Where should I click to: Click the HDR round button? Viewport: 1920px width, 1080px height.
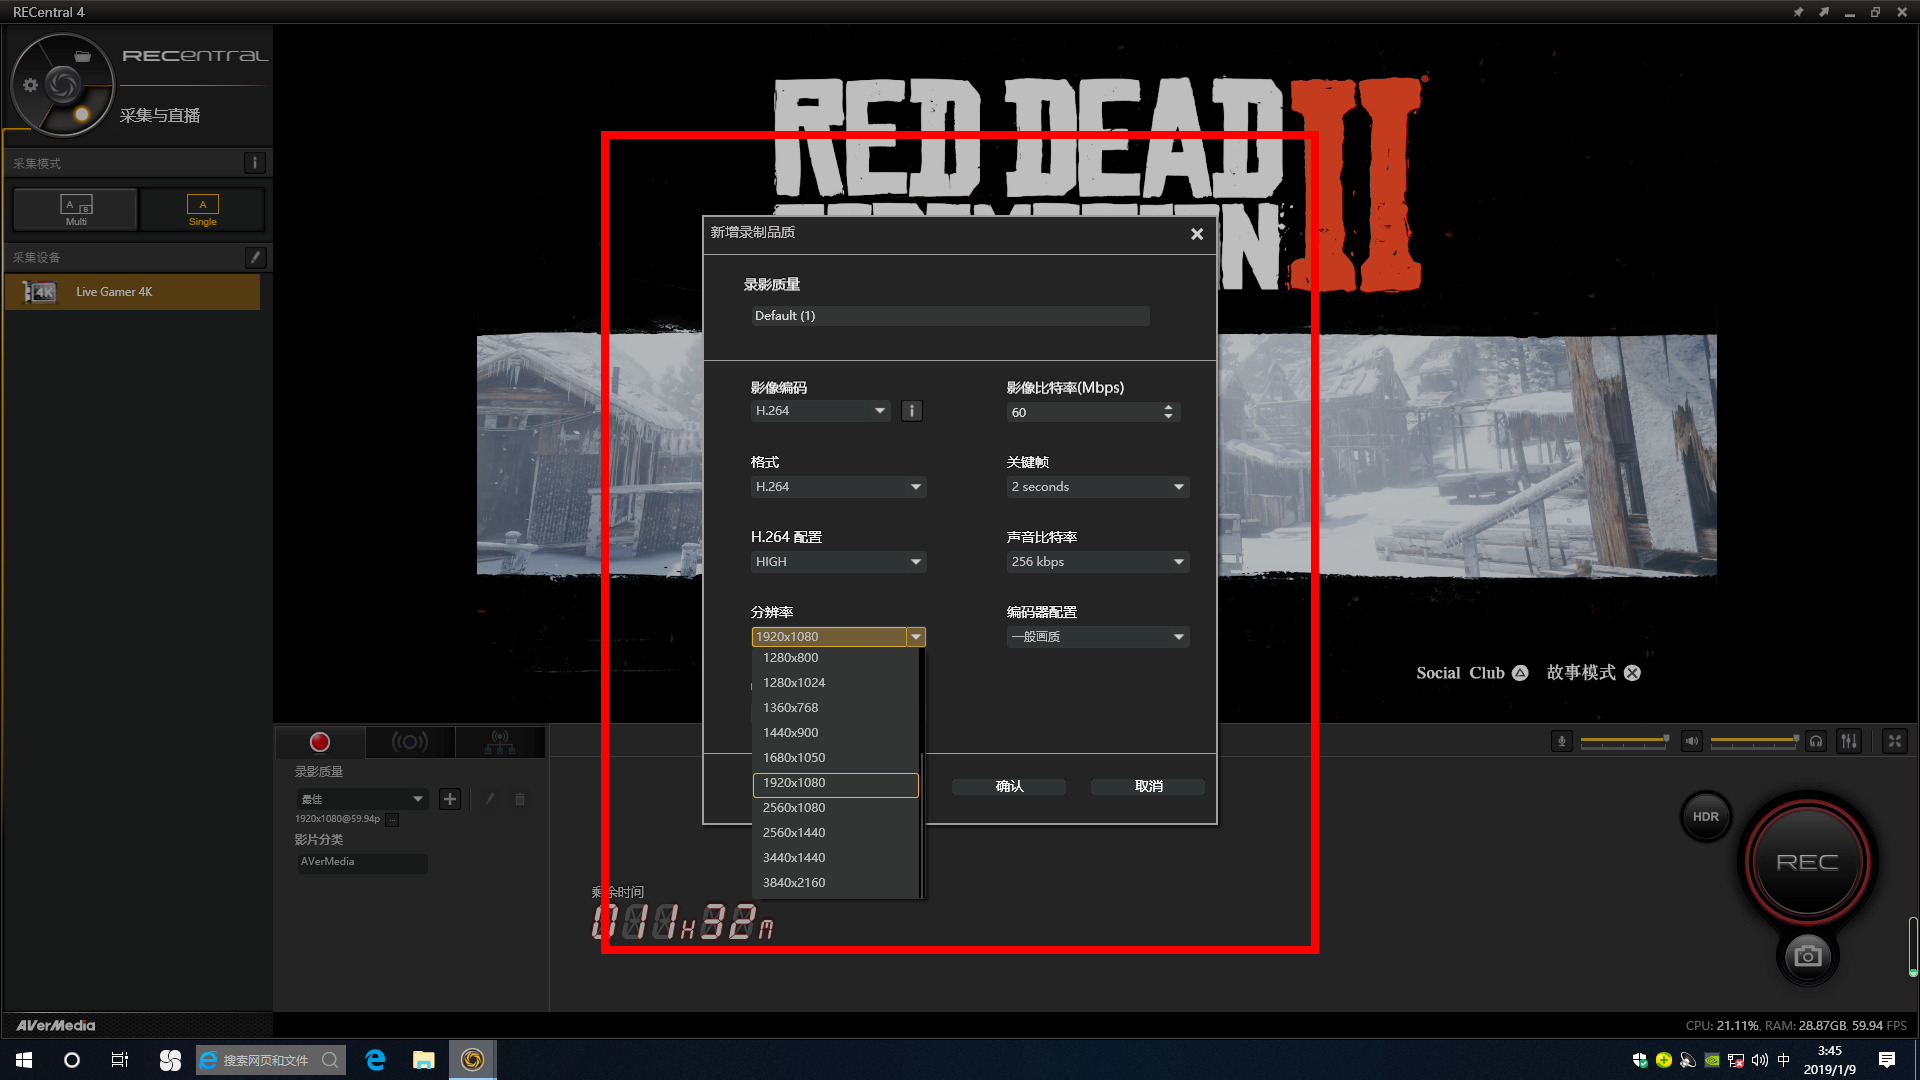1705,817
